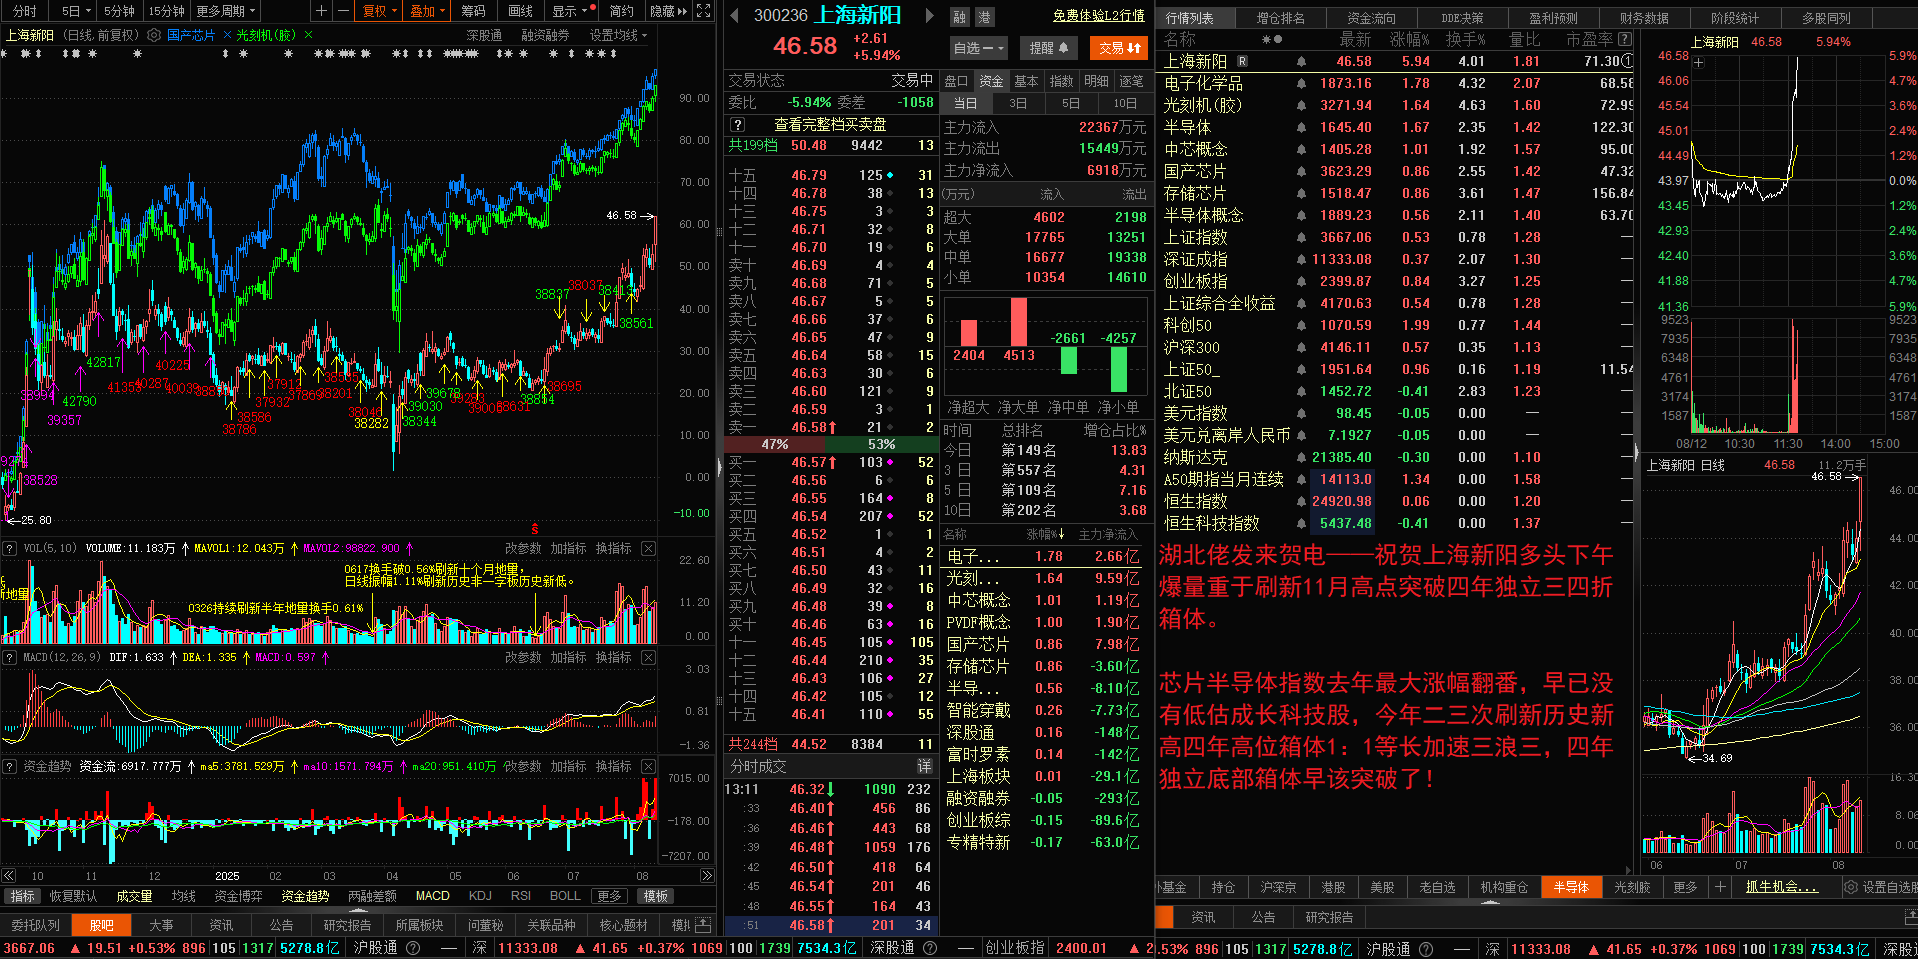Open help icon of VOL indicator
The width and height of the screenshot is (1918, 959).
point(10,548)
